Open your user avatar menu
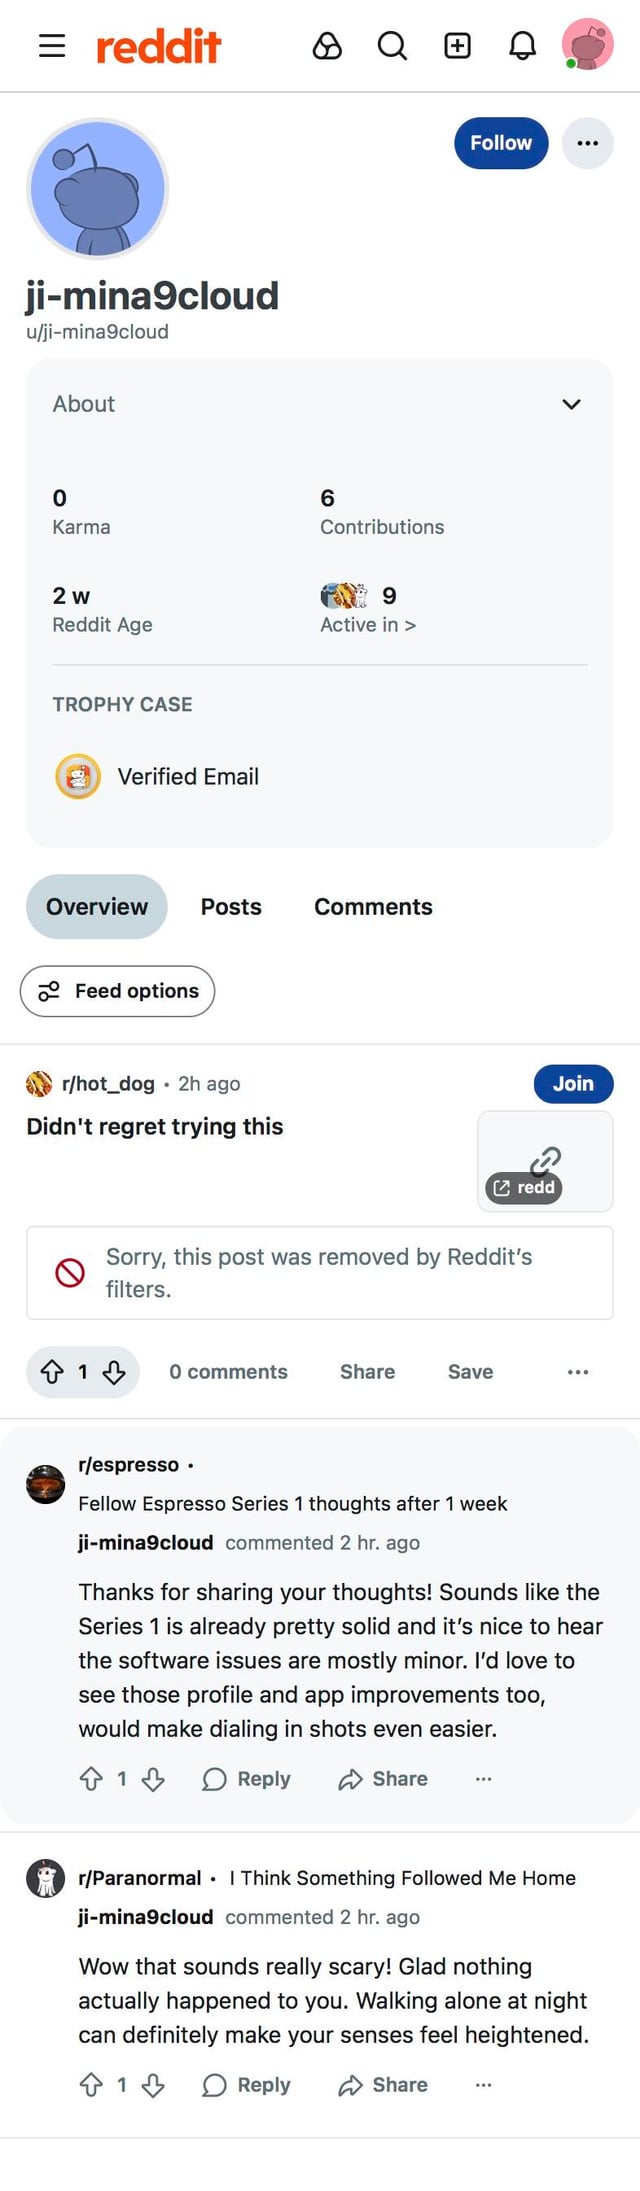Screen dimensions: 640x2191 point(587,45)
